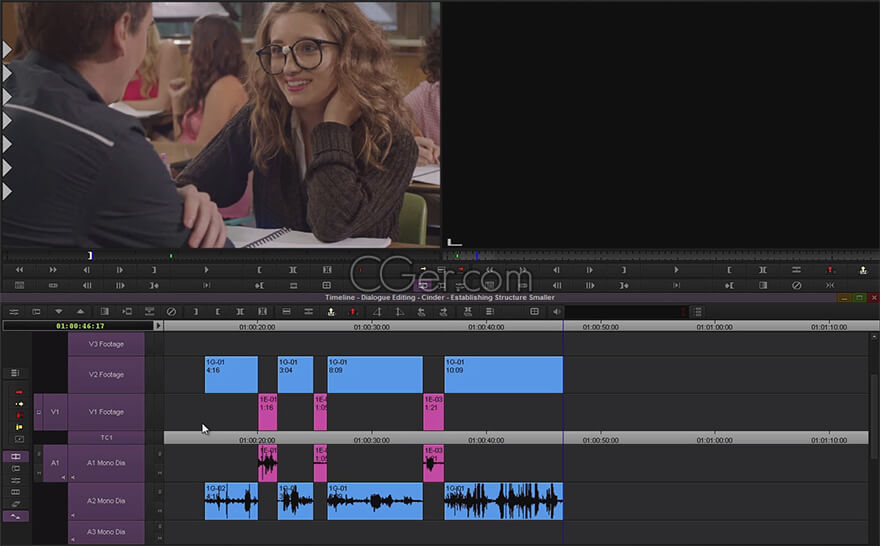Click record monitor blue position indicator

(x=477, y=256)
